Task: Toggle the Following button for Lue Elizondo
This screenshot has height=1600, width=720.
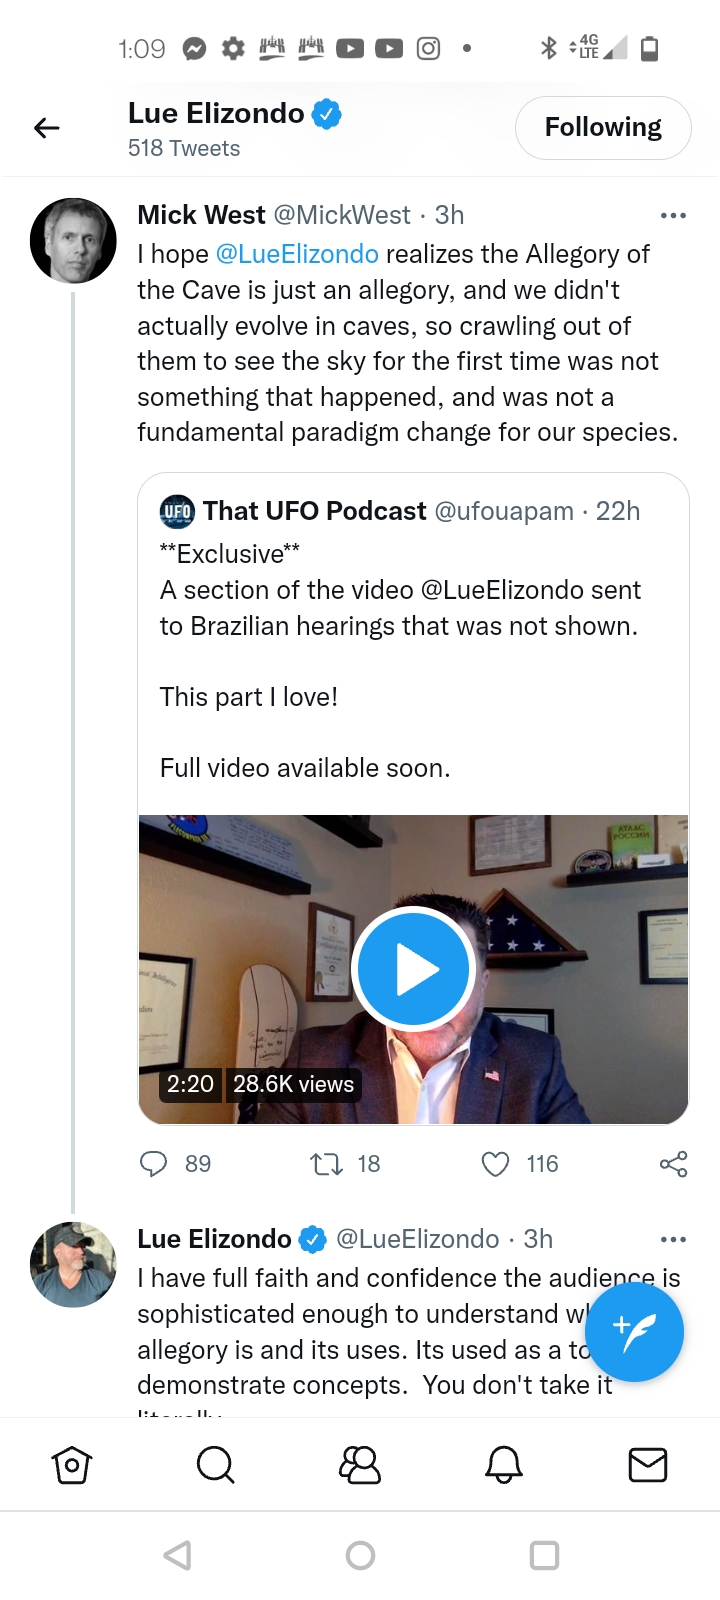Action: (x=603, y=128)
